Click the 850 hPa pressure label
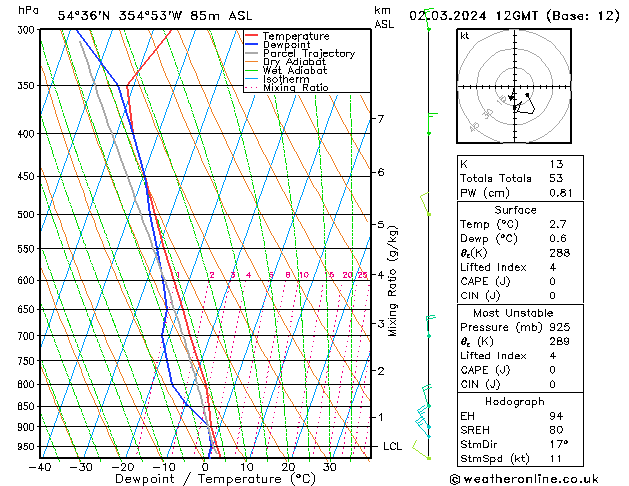 (x=26, y=407)
